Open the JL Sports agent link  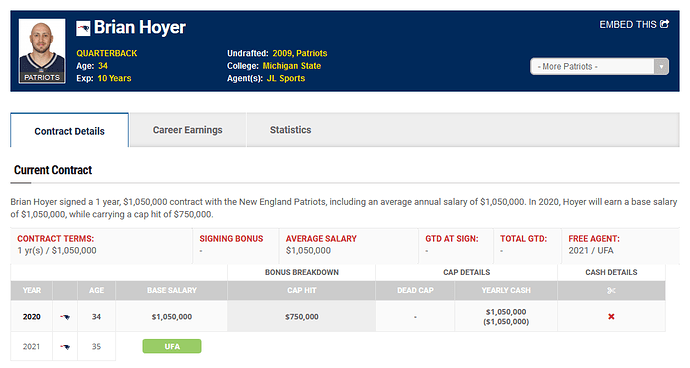(x=286, y=78)
